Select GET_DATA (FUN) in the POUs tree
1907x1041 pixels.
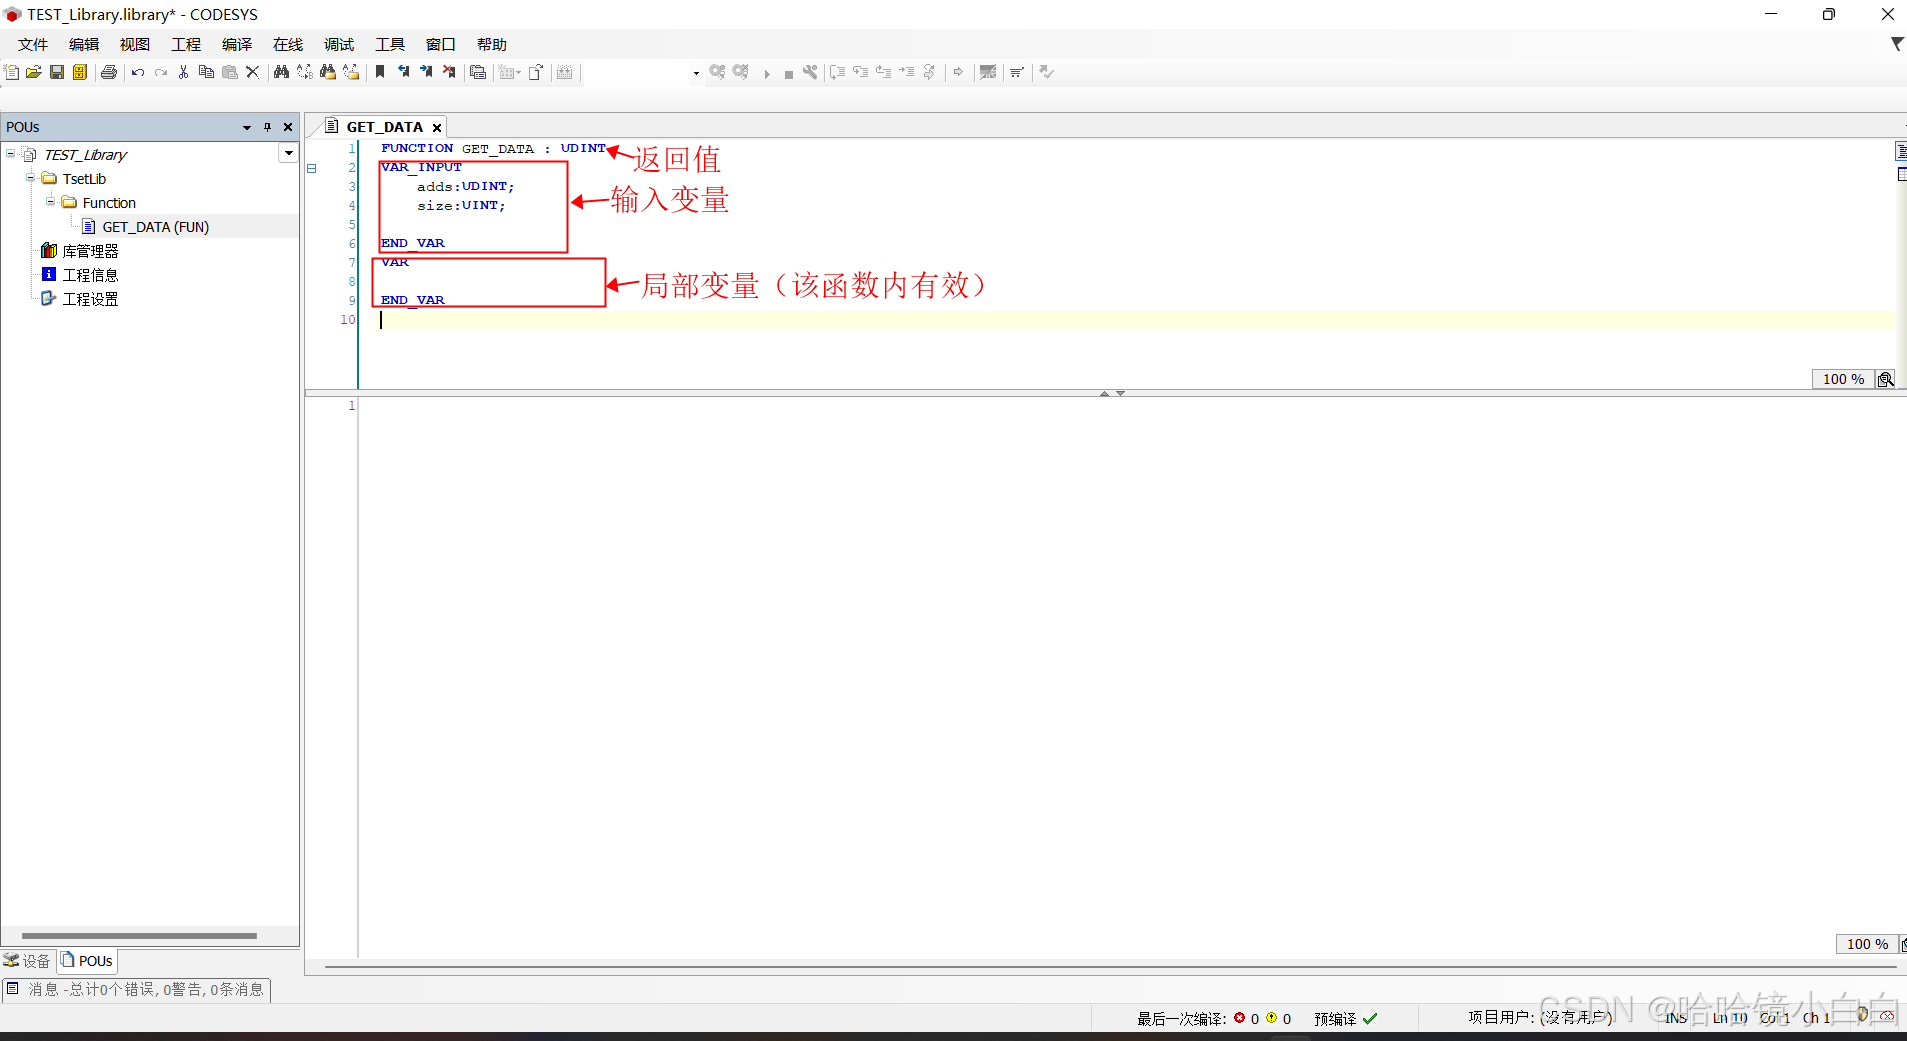click(156, 226)
